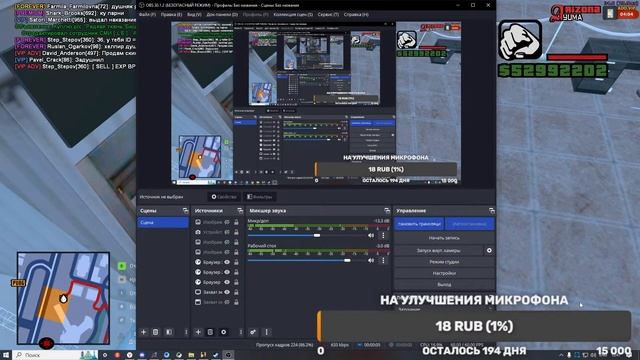Remove selected source with trash icon

click(210, 332)
